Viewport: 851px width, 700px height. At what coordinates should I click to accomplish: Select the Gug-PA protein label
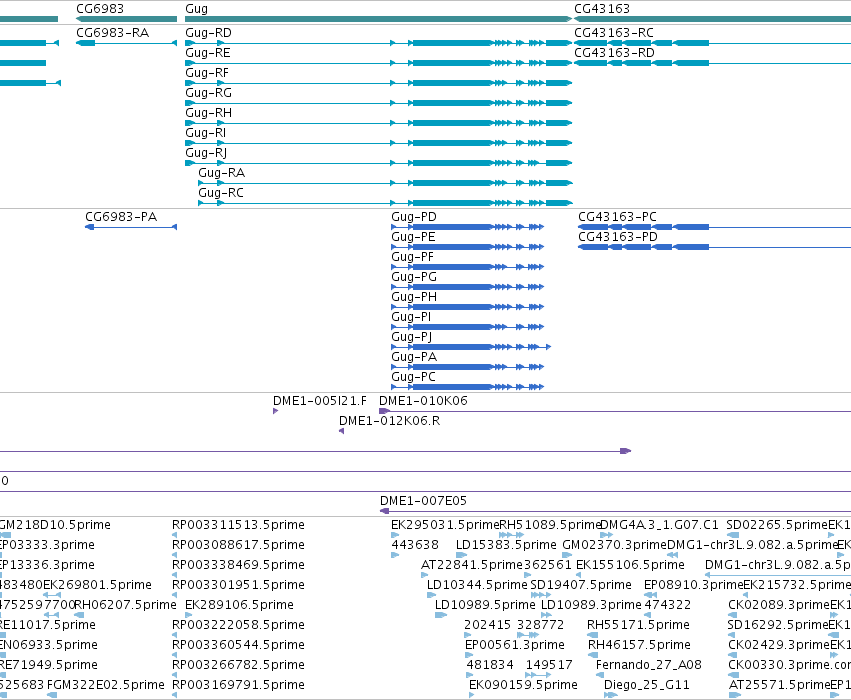click(x=414, y=357)
